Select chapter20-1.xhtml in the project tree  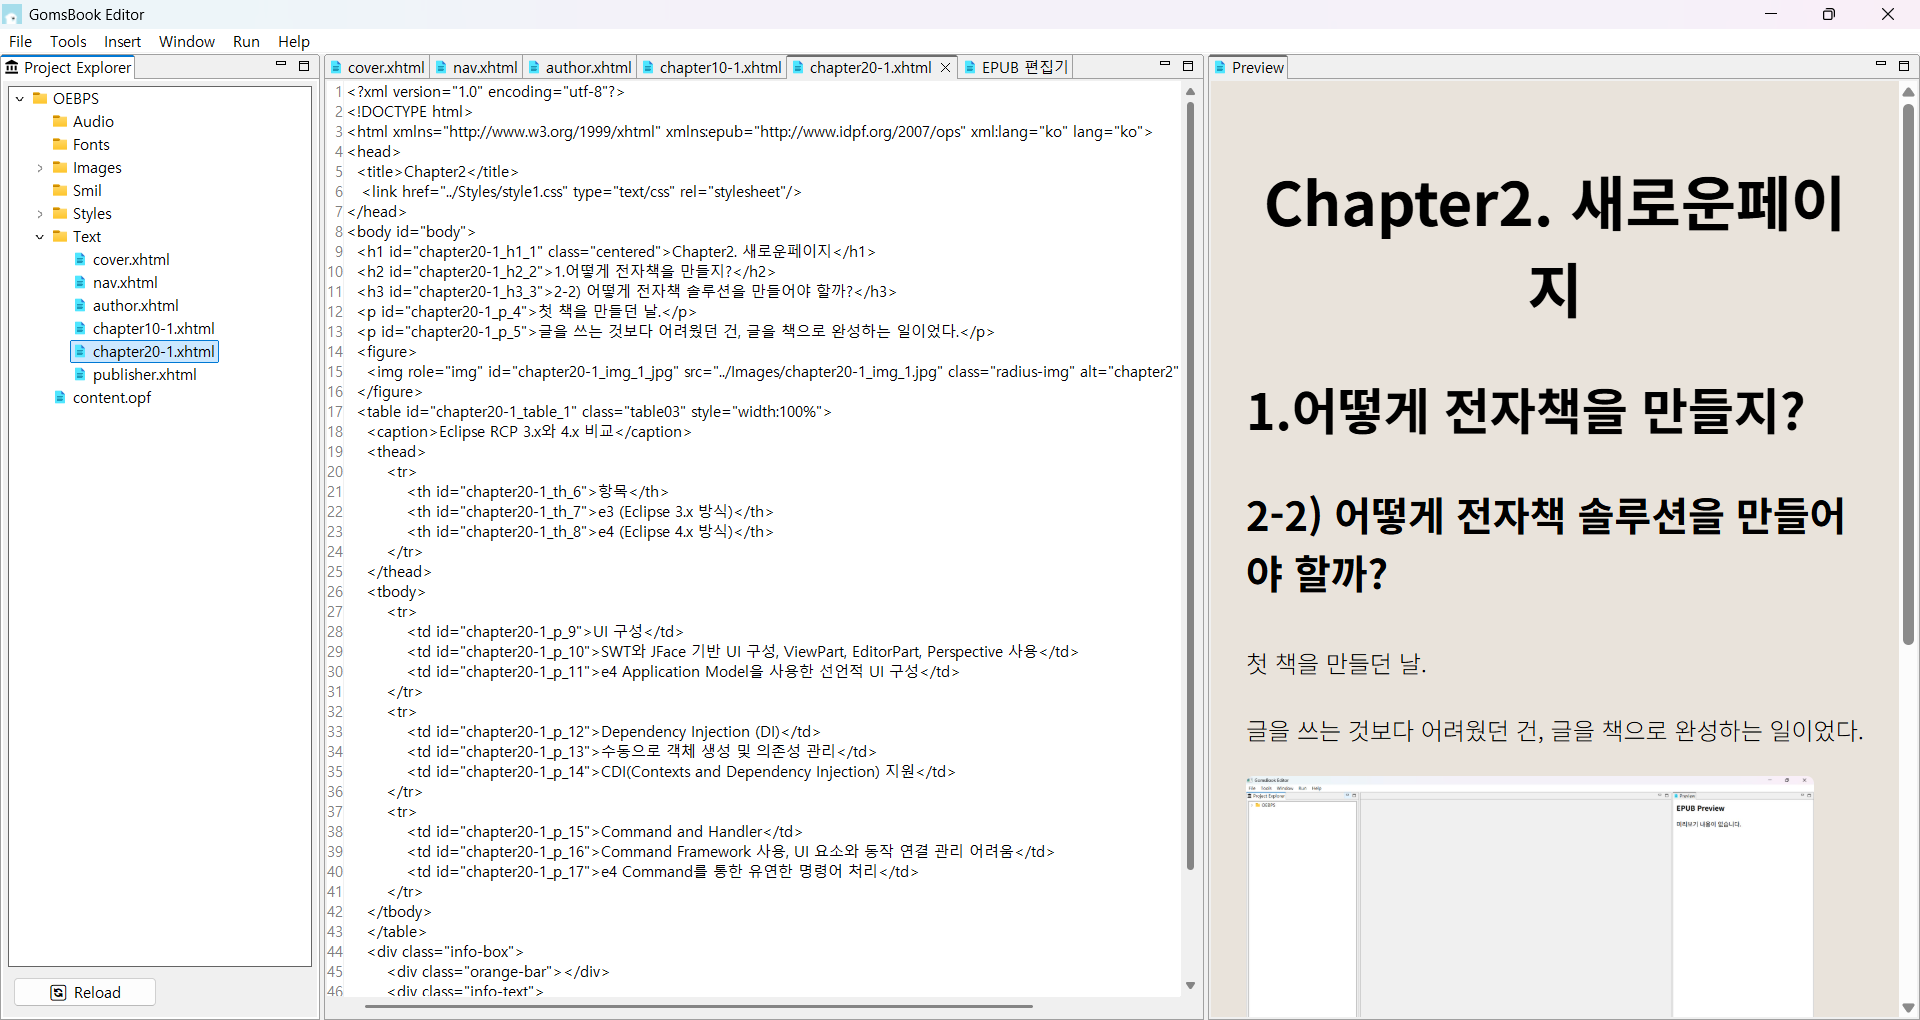(154, 351)
